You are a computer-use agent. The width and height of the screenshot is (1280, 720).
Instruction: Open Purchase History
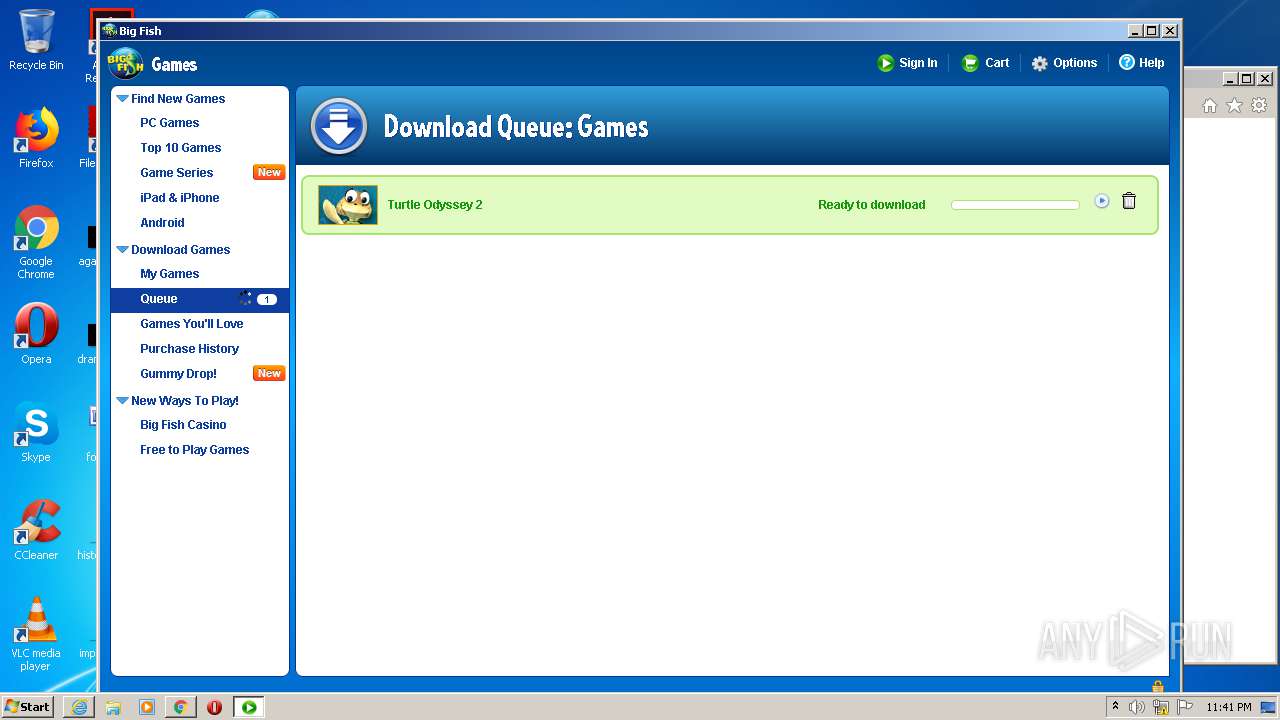[x=190, y=349]
